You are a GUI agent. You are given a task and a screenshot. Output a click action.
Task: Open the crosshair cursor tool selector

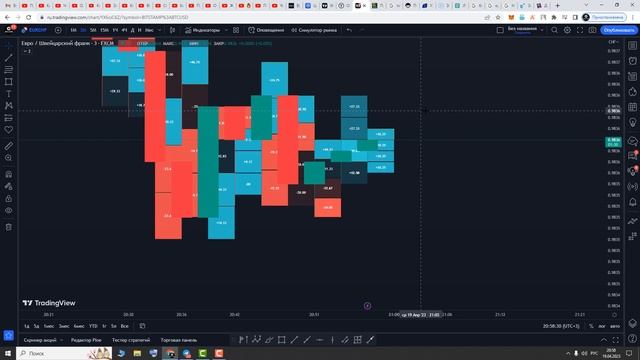[9, 46]
